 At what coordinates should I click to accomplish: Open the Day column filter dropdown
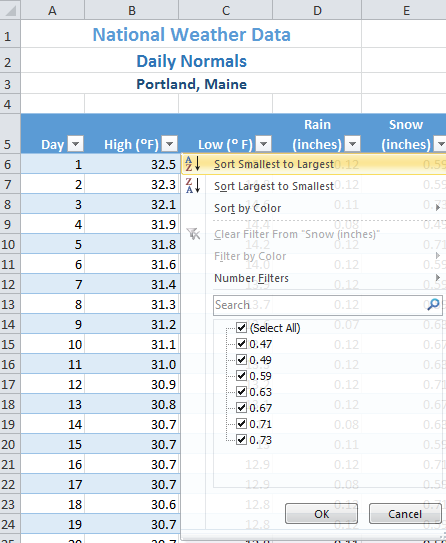pos(75,144)
